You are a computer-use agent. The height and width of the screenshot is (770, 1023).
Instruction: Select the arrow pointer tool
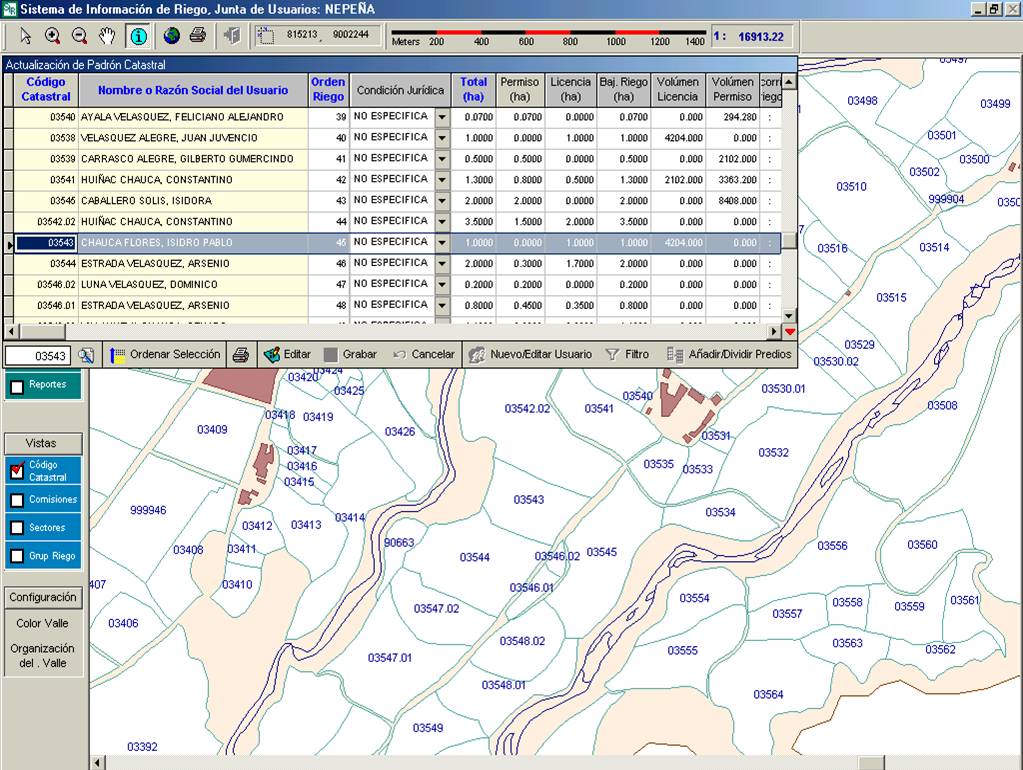26,36
